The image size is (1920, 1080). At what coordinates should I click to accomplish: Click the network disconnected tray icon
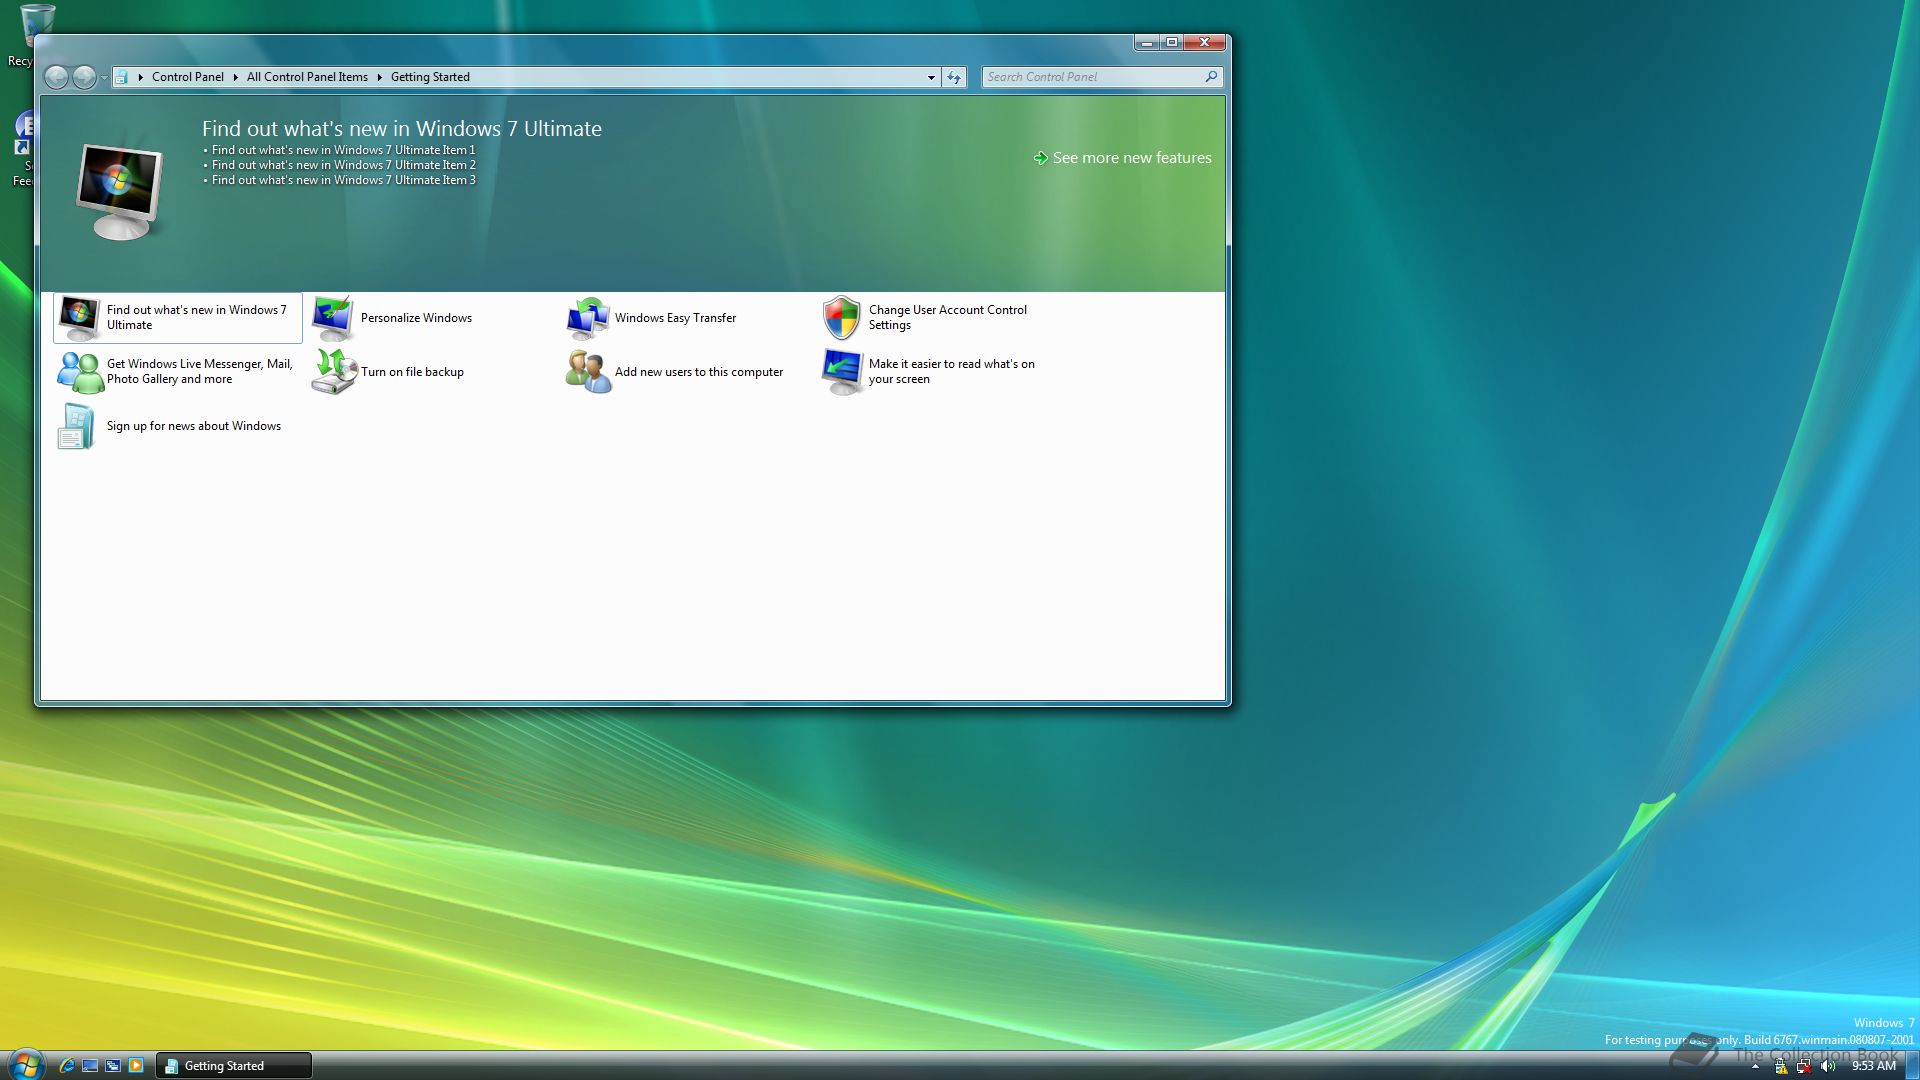pyautogui.click(x=1804, y=1067)
